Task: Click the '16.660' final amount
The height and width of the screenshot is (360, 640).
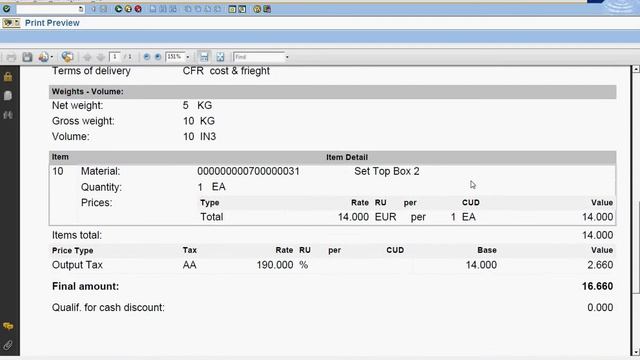Action: click(598, 286)
